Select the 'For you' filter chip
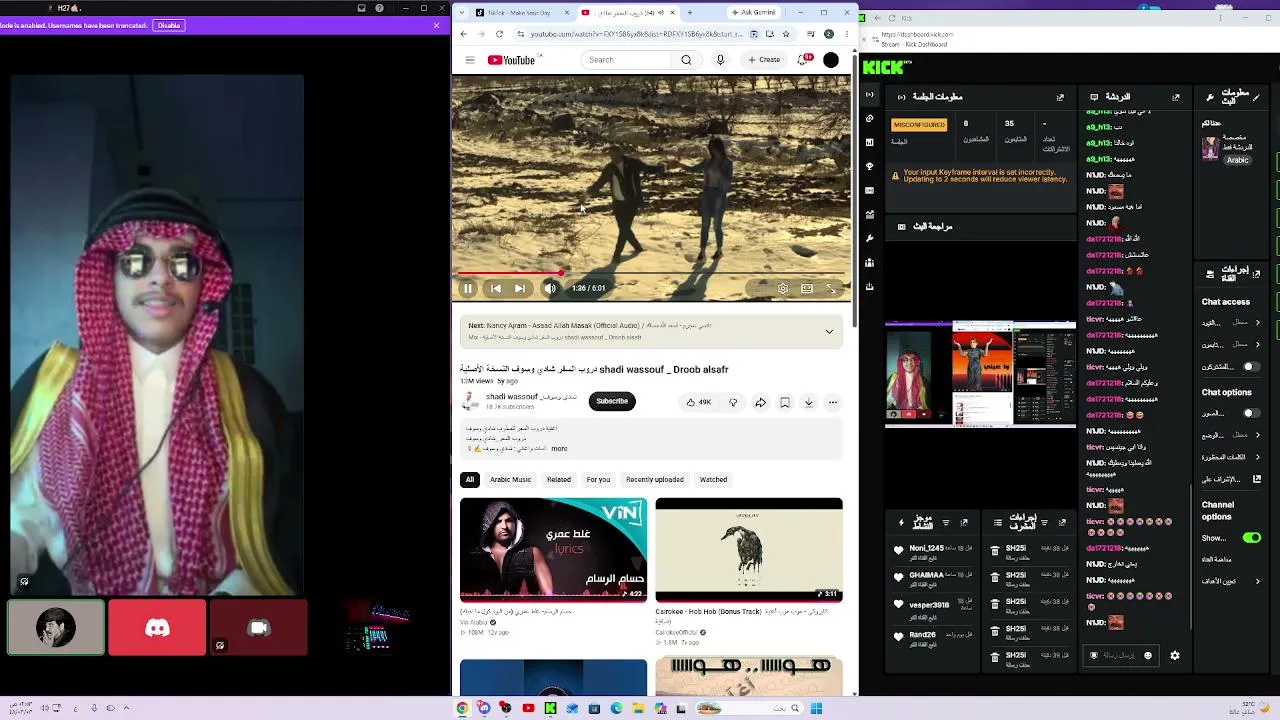This screenshot has width=1280, height=720. click(x=598, y=480)
